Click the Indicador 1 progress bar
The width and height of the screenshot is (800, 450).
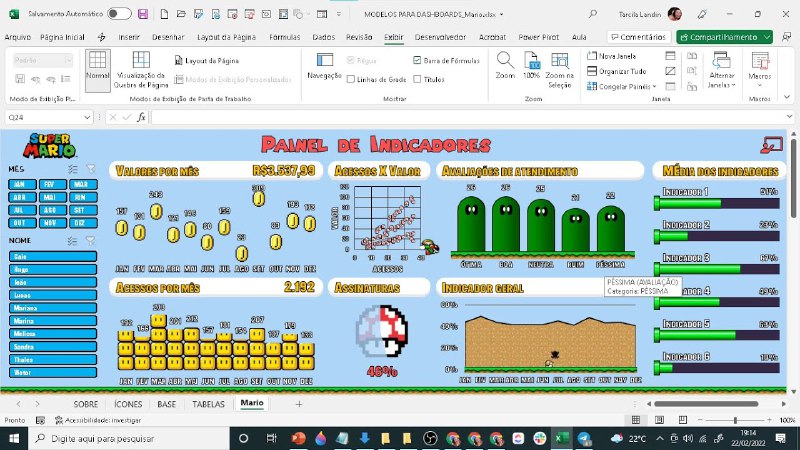coord(717,203)
